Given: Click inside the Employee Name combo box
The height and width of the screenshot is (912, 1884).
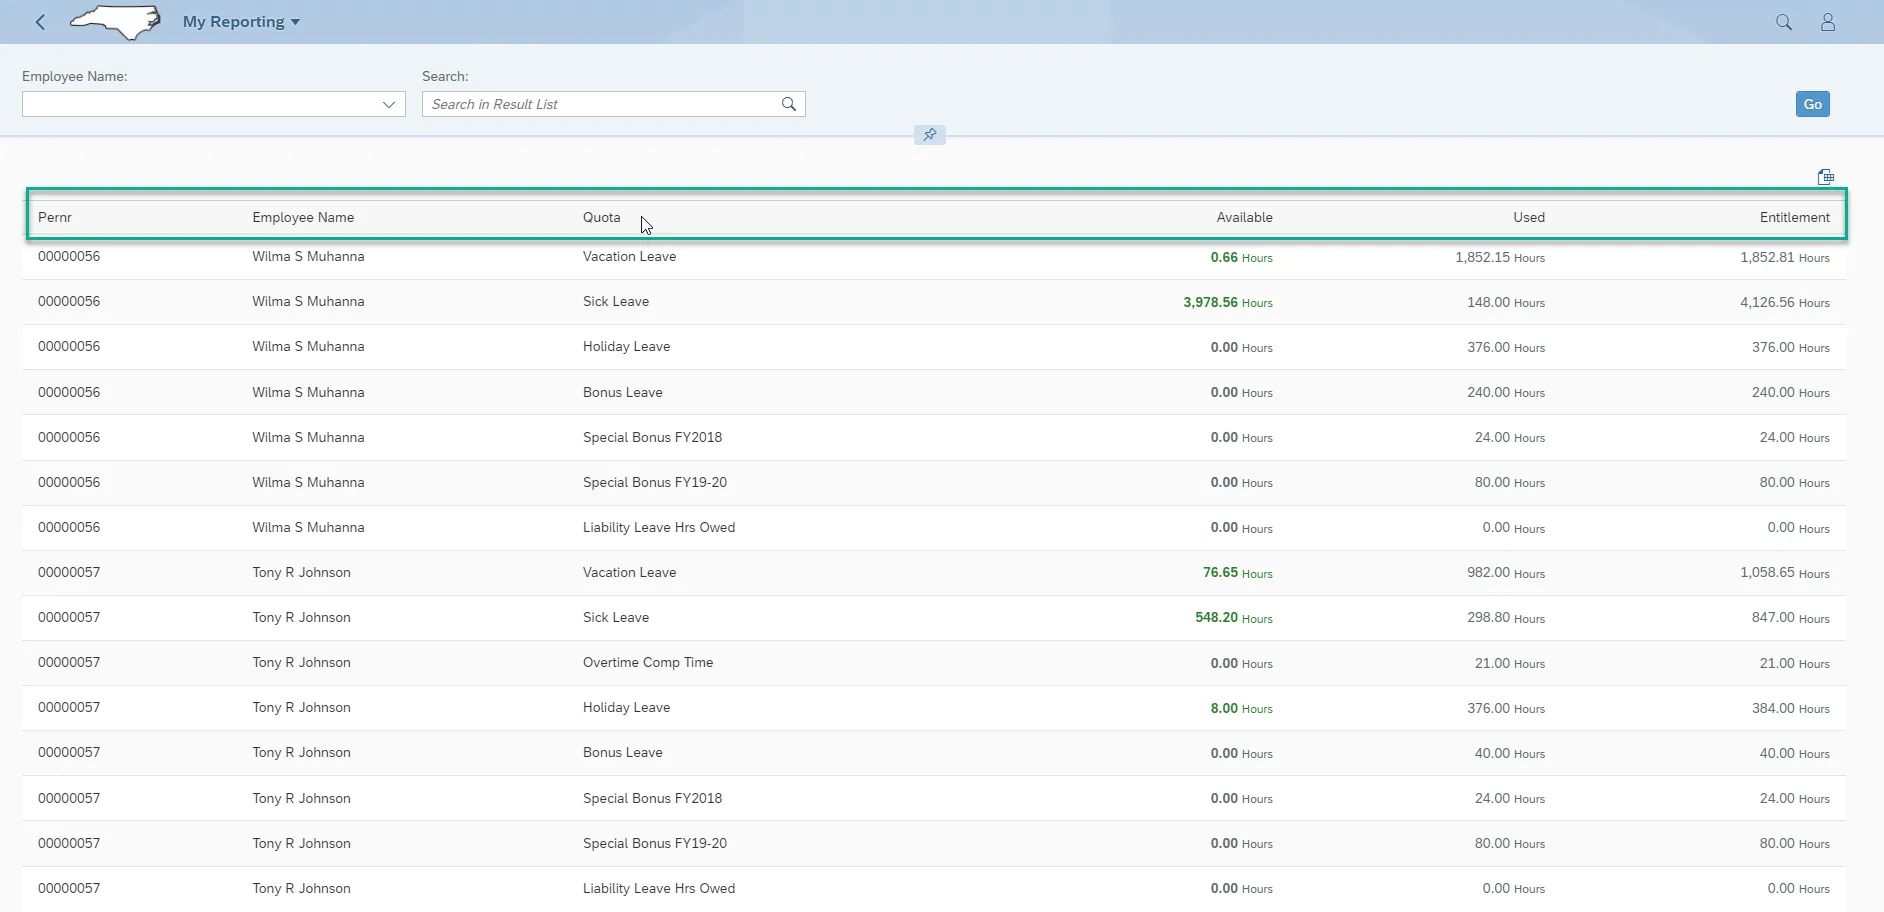Looking at the screenshot, I should (x=198, y=104).
